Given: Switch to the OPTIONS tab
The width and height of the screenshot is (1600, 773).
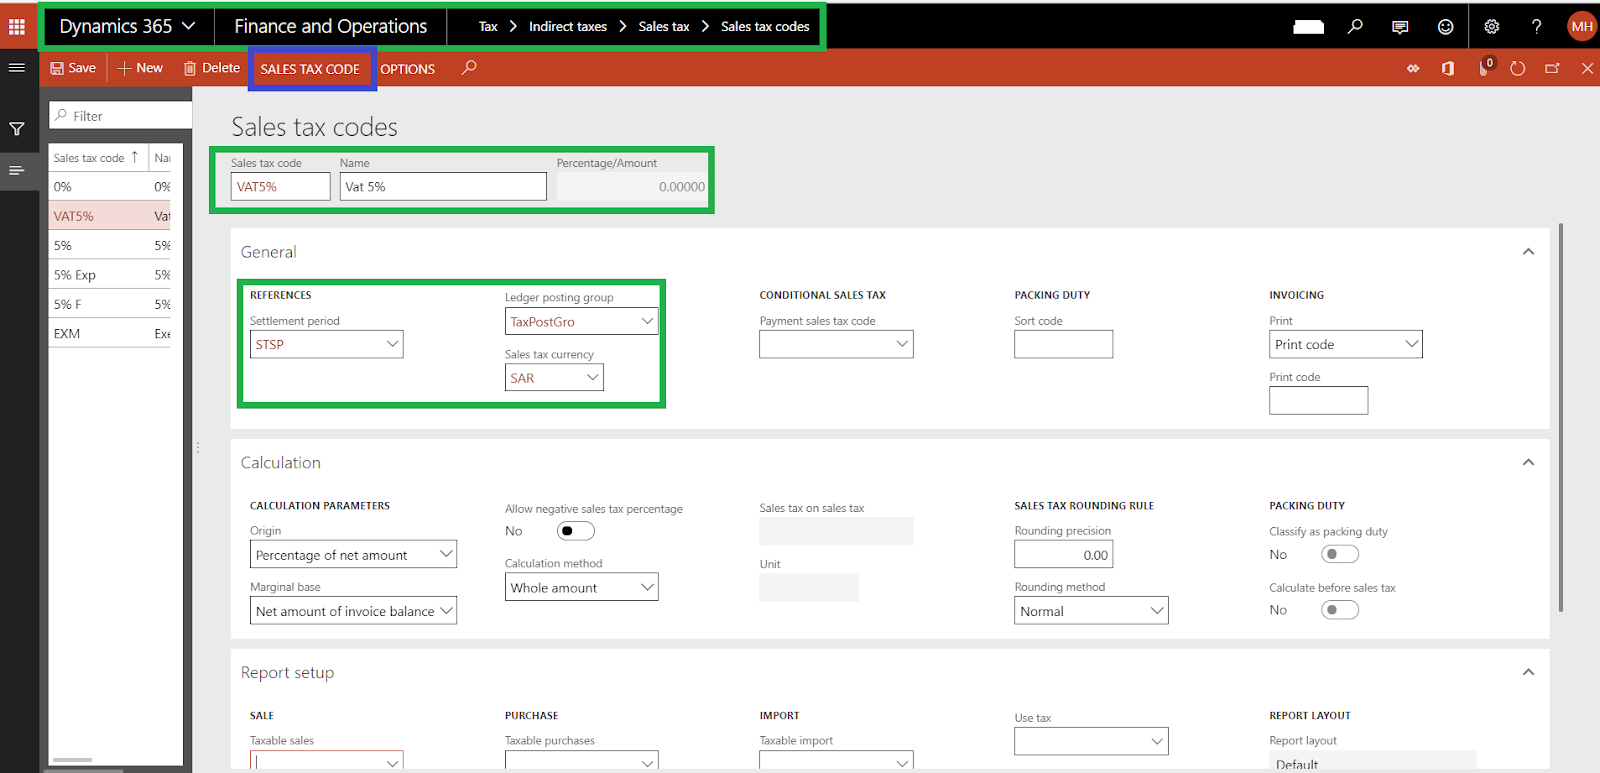Looking at the screenshot, I should (407, 69).
